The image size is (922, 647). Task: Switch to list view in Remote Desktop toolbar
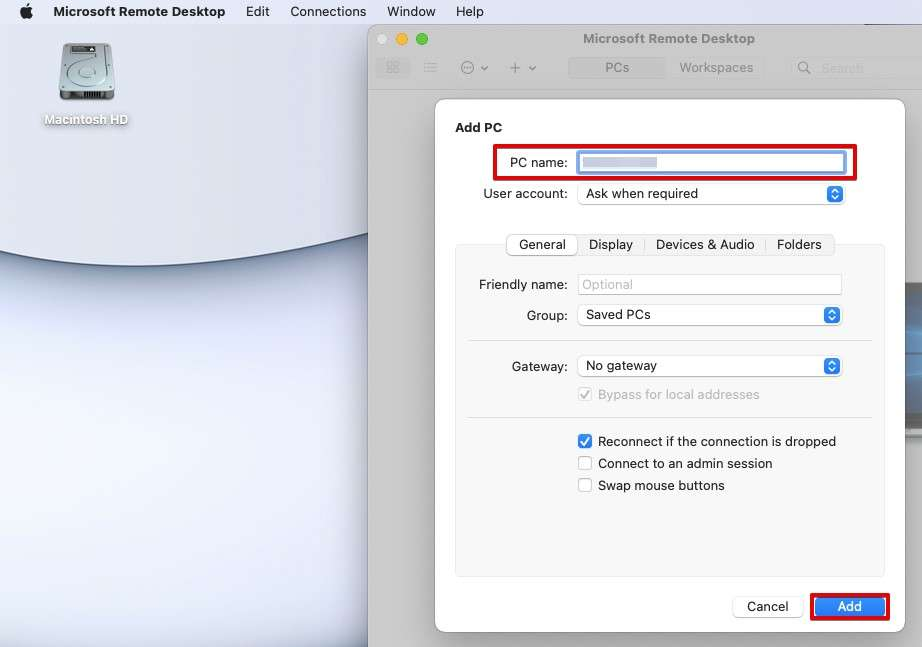[x=430, y=68]
